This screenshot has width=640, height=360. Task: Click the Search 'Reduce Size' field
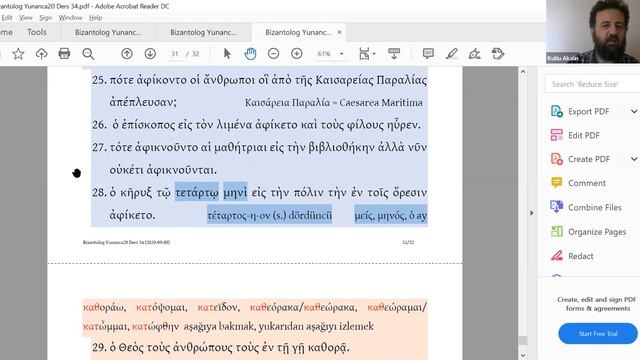(593, 84)
